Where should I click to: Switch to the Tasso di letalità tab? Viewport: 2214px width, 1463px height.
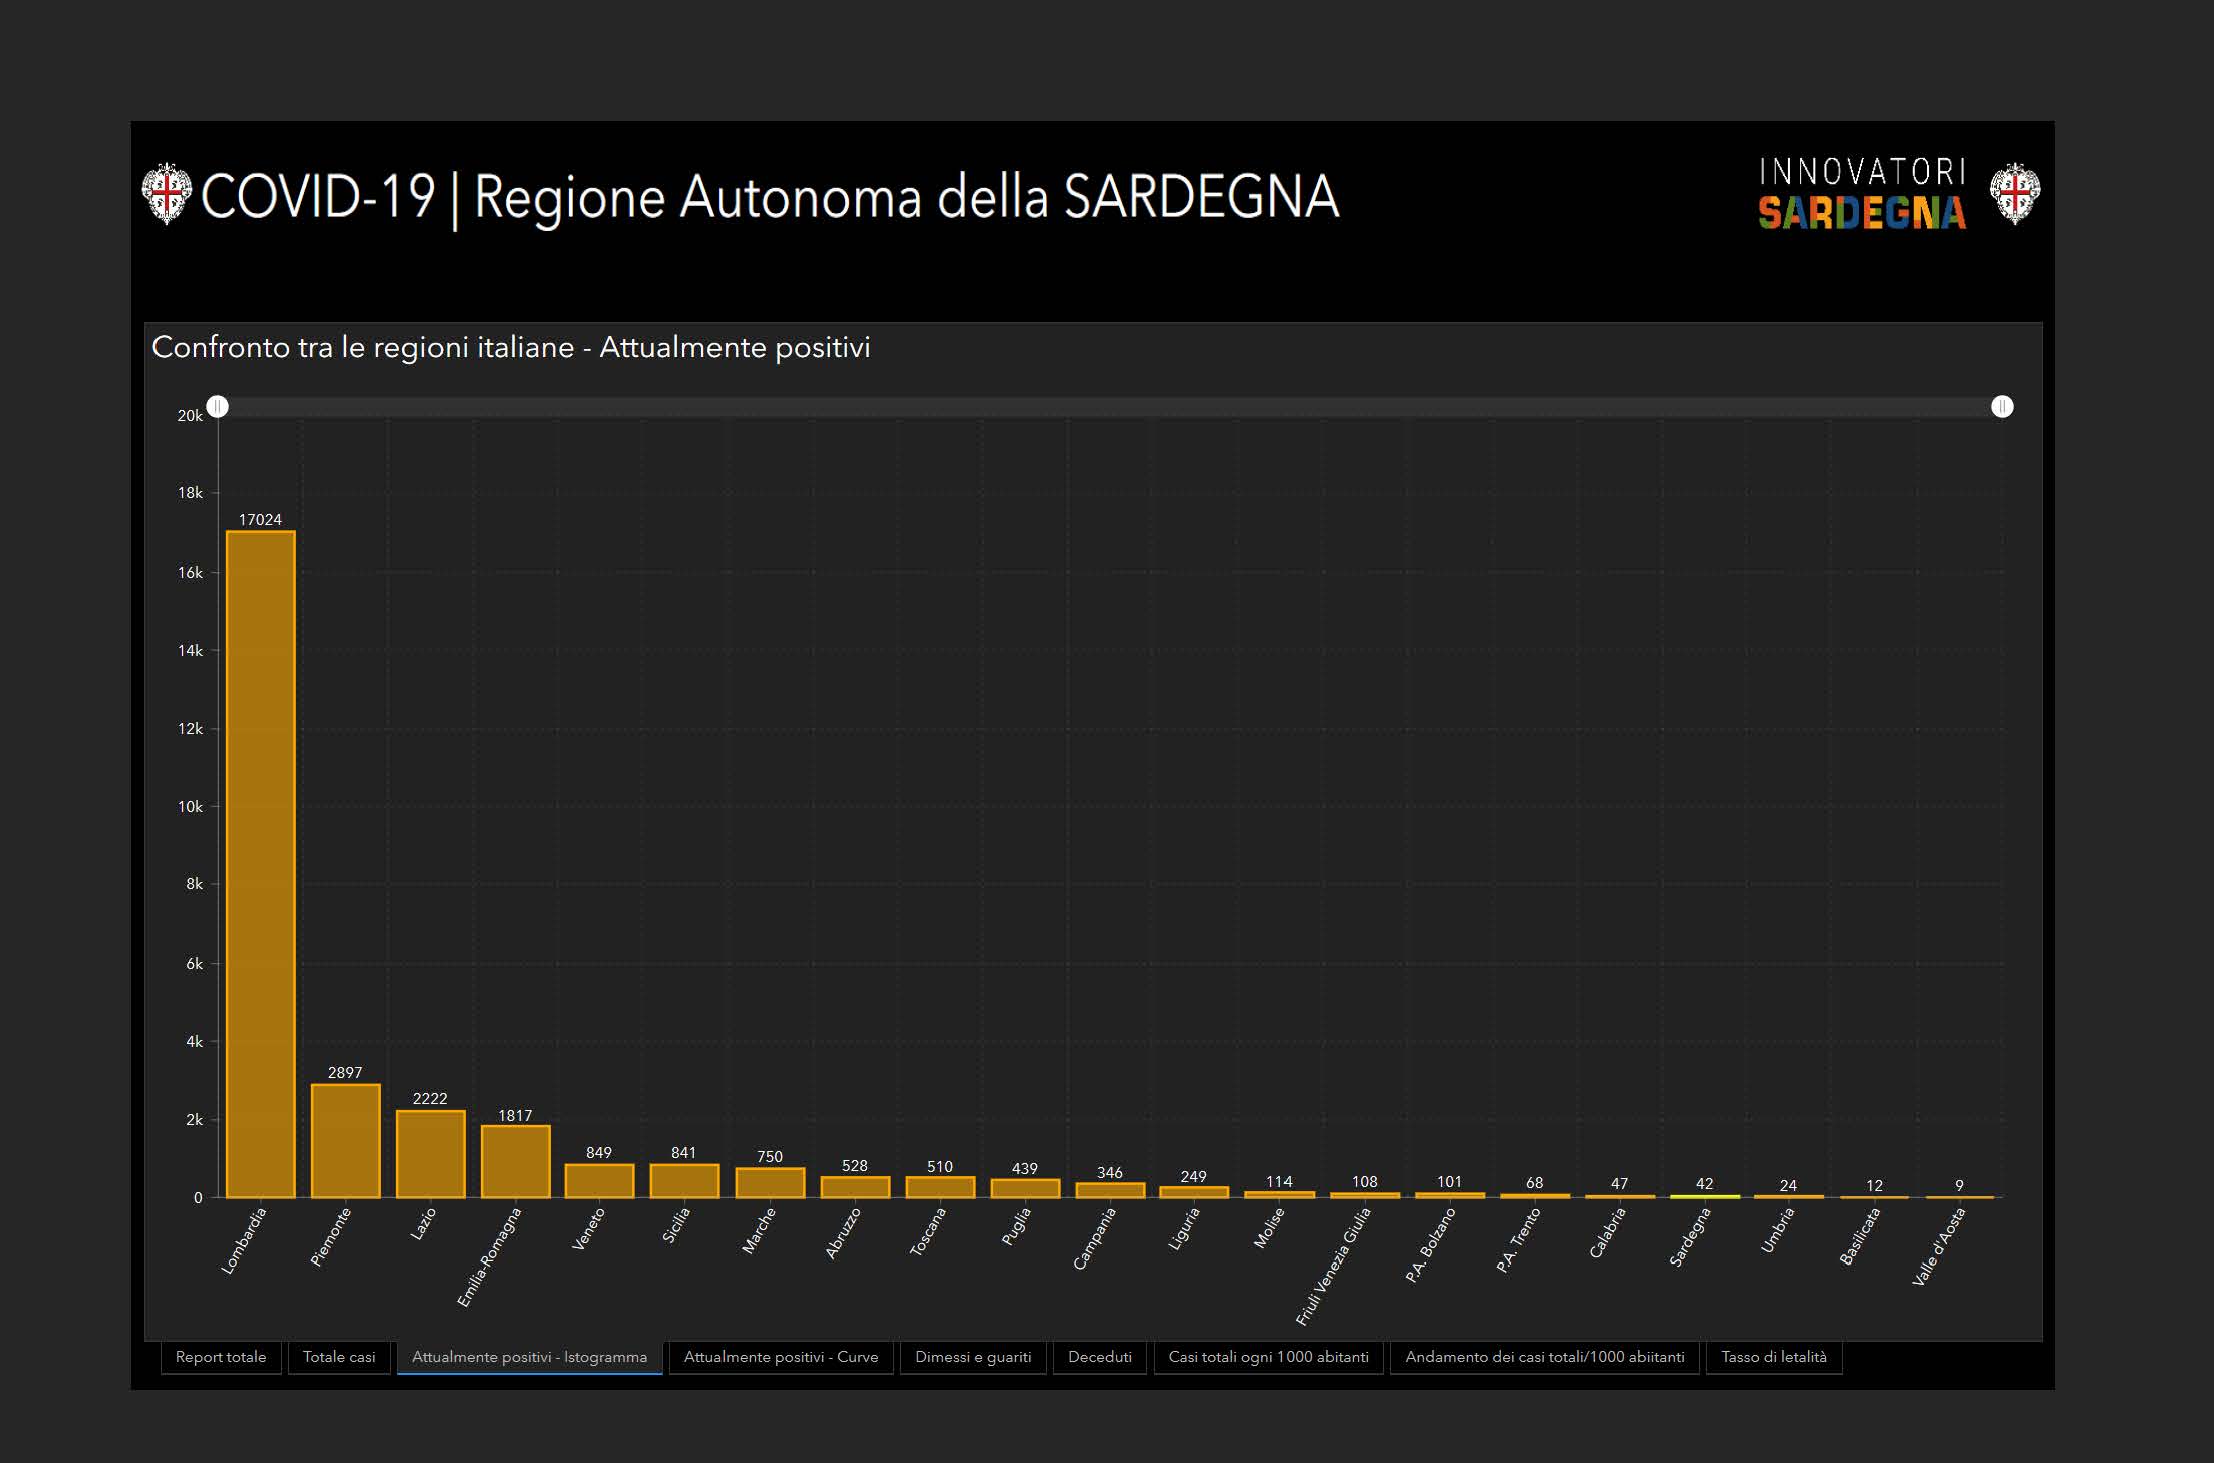pyautogui.click(x=1773, y=1357)
